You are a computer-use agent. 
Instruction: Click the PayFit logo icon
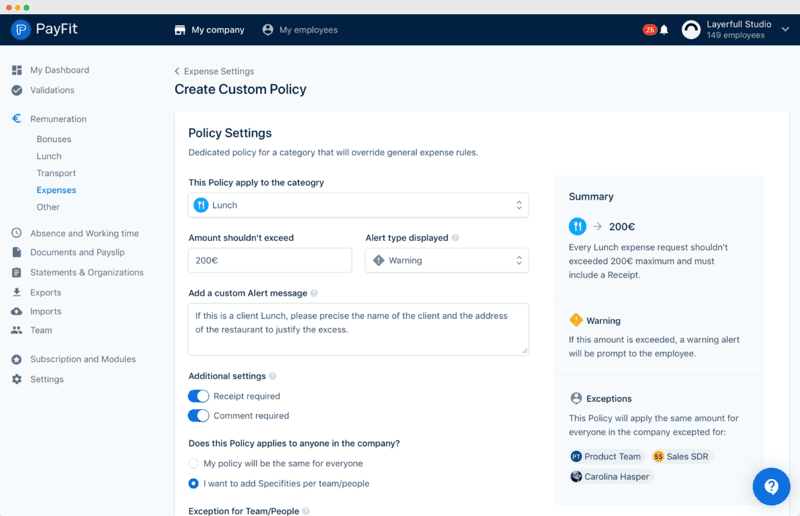pos(21,30)
